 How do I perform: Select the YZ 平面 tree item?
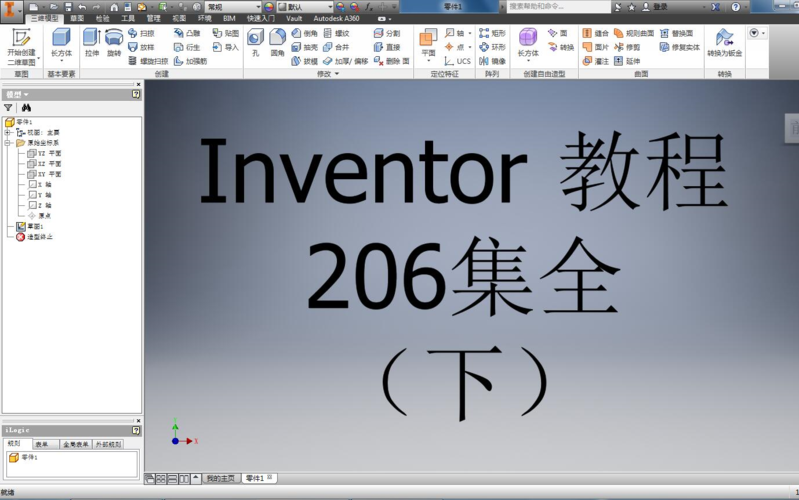coord(44,153)
